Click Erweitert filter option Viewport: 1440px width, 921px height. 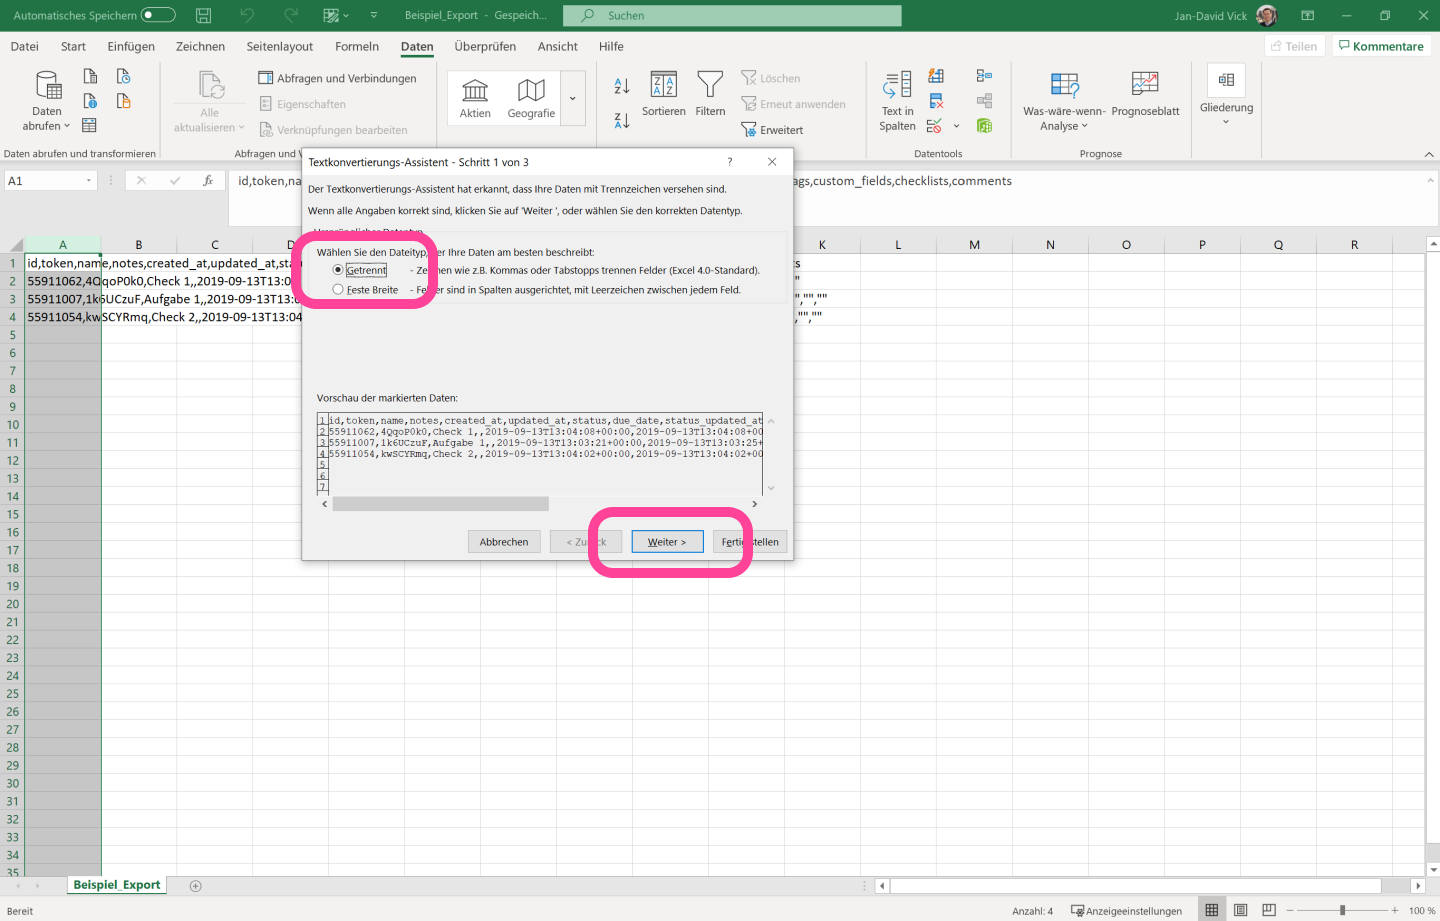tap(772, 130)
